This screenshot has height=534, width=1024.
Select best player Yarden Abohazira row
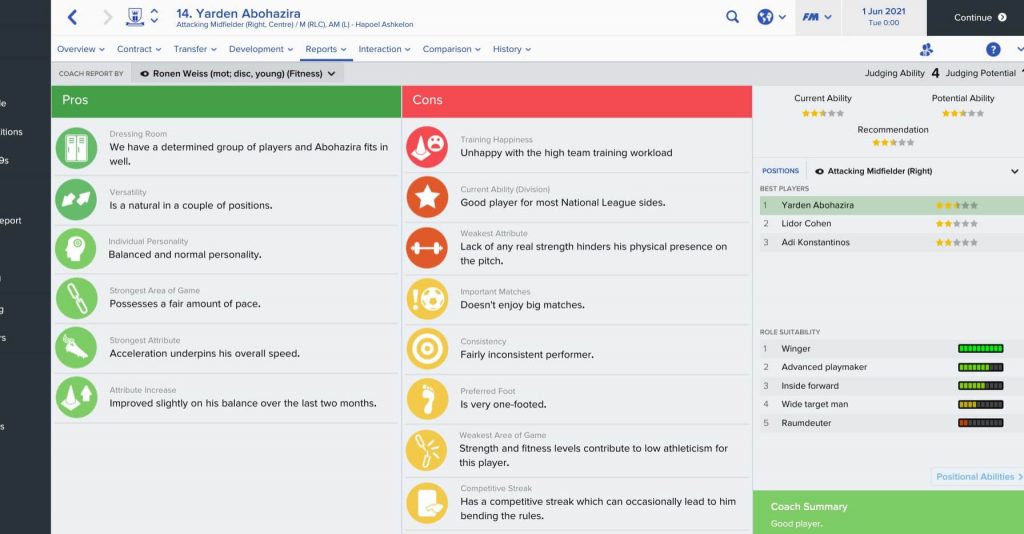pyautogui.click(x=891, y=205)
